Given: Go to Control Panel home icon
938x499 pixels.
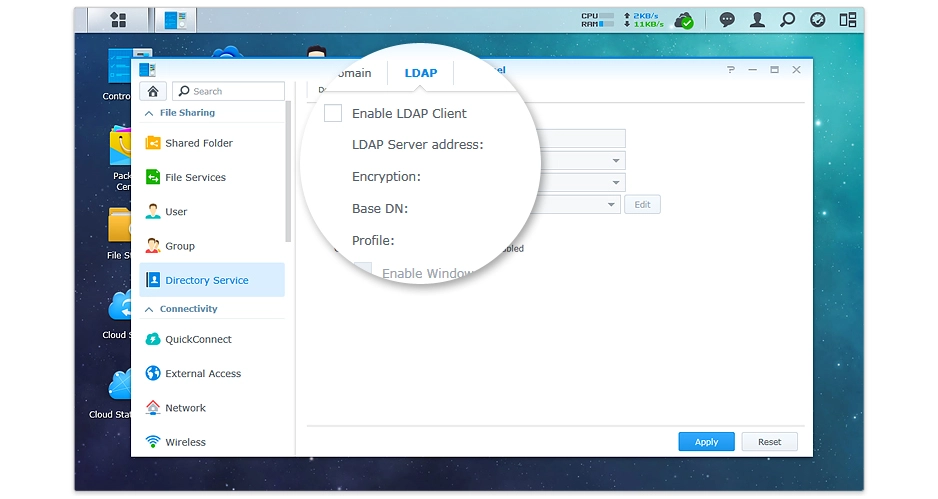Looking at the screenshot, I should coord(153,91).
